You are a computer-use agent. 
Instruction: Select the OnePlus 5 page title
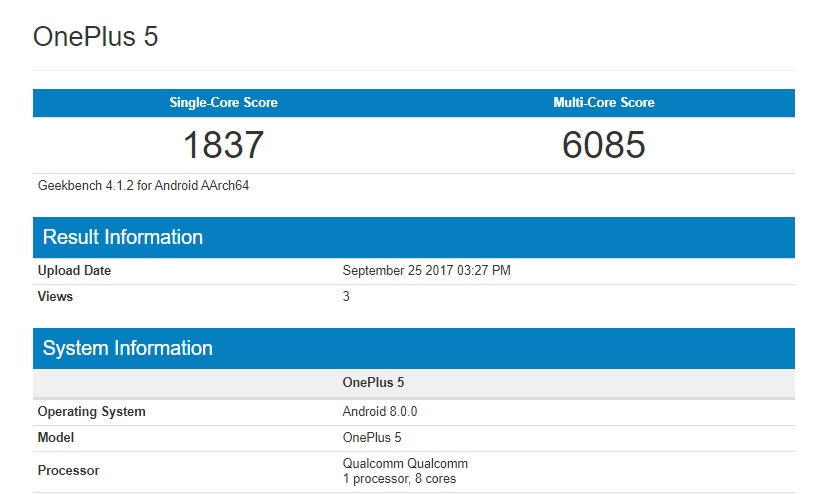[x=95, y=37]
